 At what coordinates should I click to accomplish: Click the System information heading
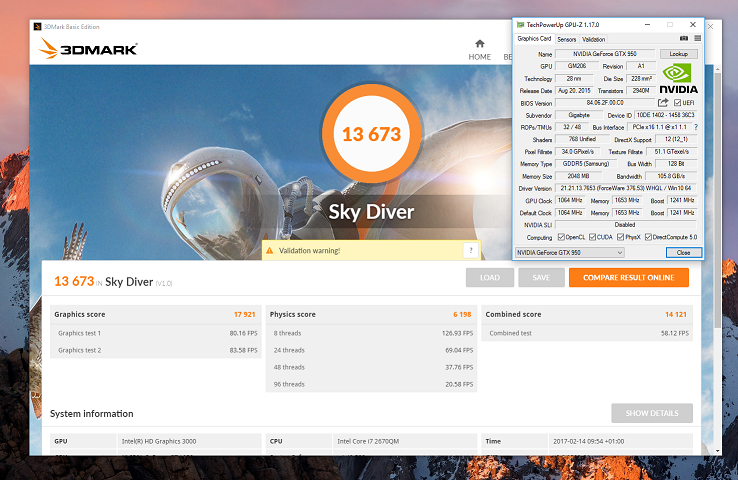[x=92, y=414]
